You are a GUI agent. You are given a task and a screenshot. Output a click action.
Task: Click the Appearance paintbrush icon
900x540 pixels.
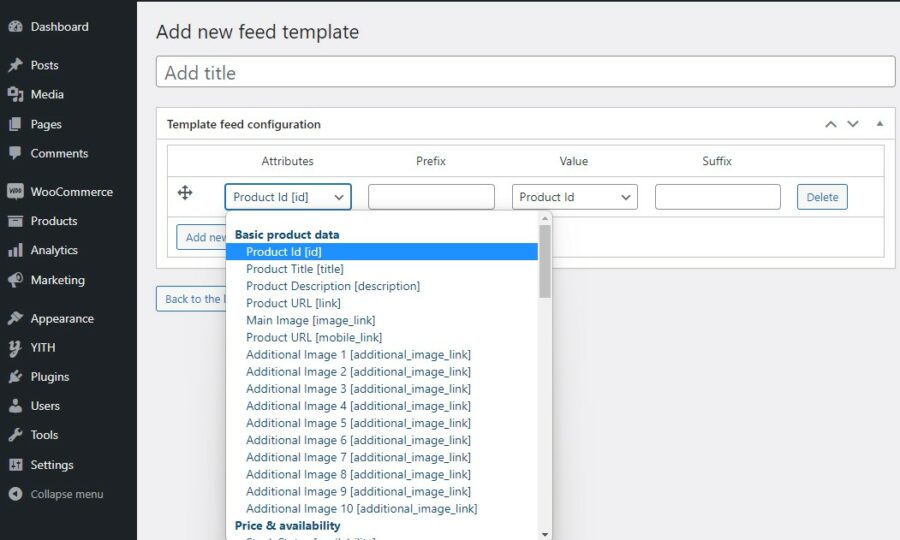15,318
